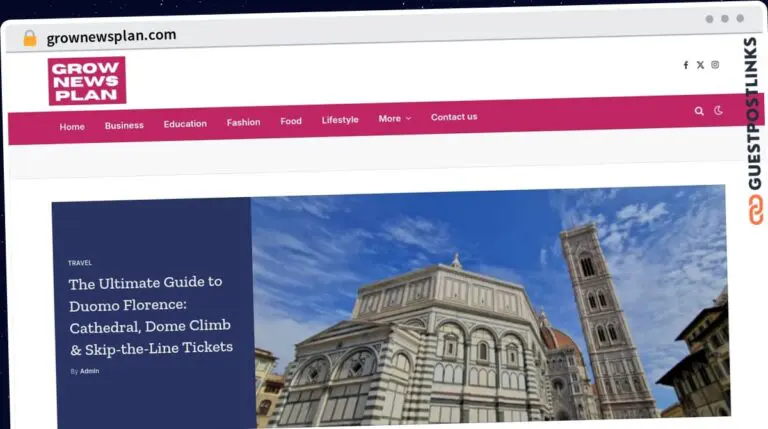The image size is (768, 429).
Task: Click the Grow News Plan logo
Action: pyautogui.click(x=87, y=81)
